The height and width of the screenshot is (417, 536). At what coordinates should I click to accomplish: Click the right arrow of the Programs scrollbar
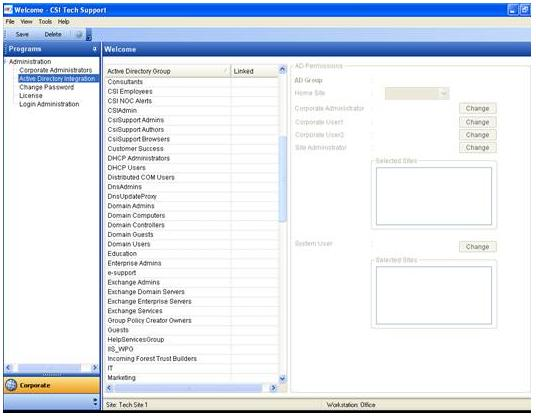coord(95,367)
